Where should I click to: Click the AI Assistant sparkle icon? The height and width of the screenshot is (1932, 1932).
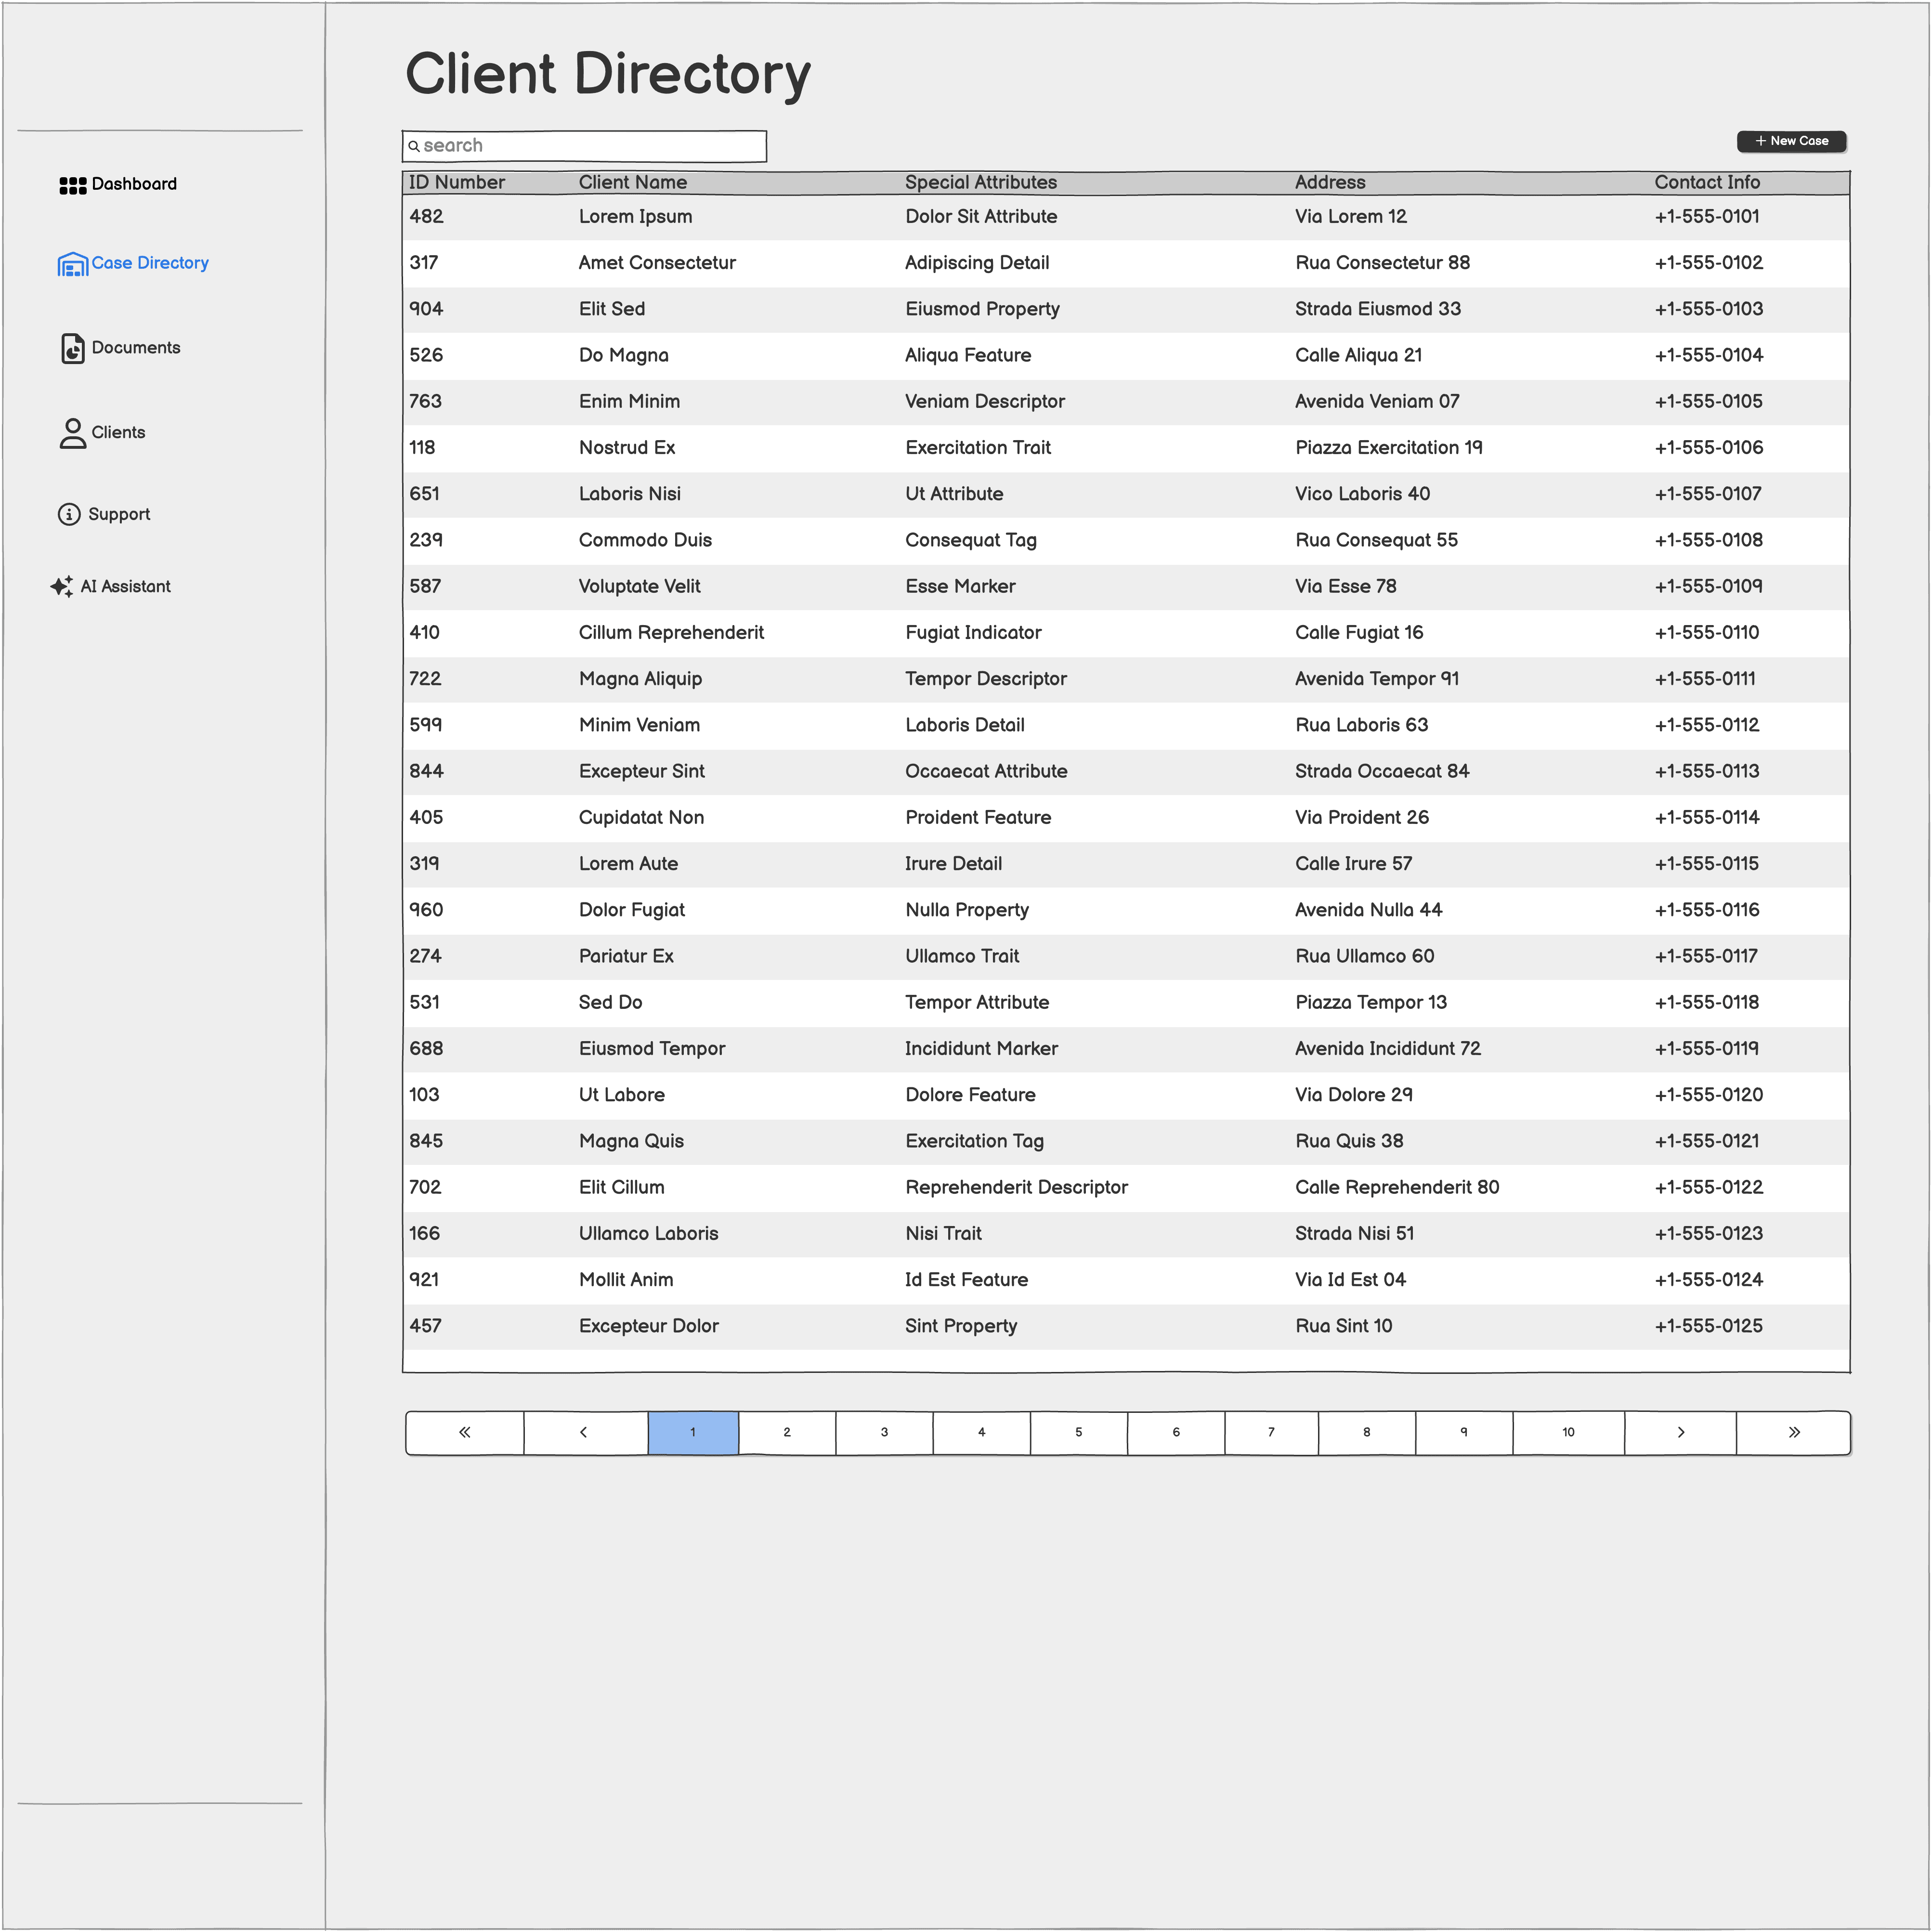point(62,587)
